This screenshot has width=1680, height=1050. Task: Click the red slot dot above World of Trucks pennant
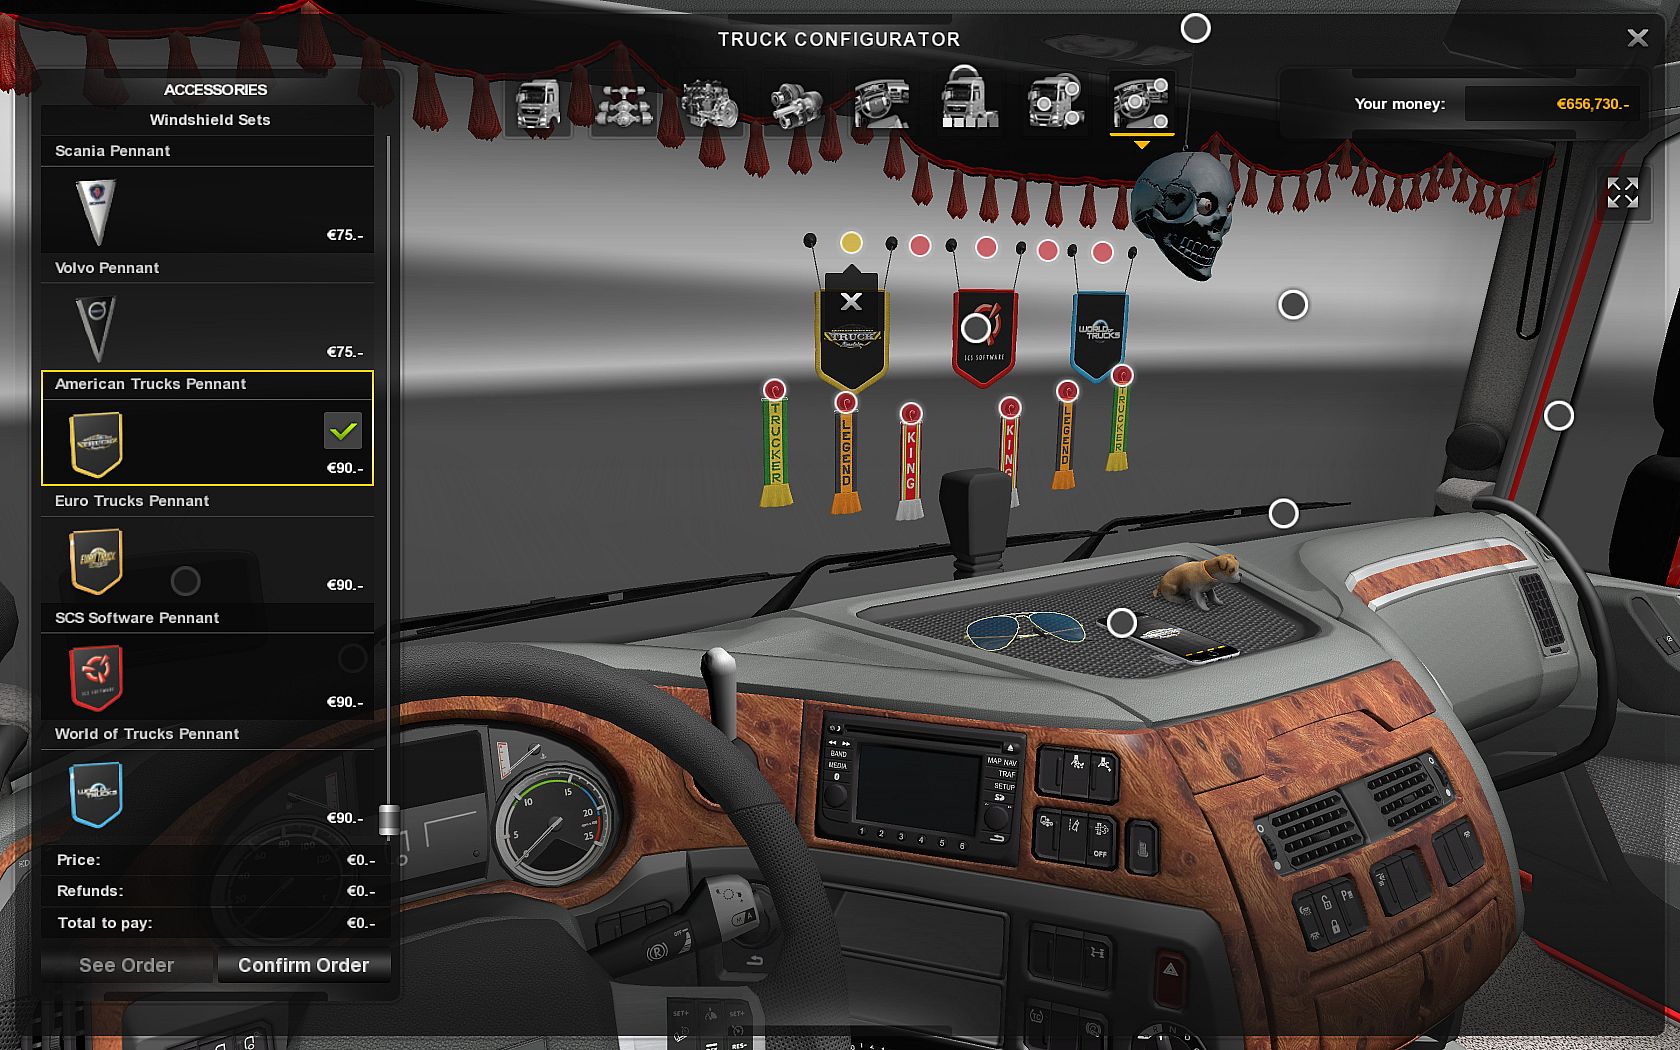coord(1102,252)
